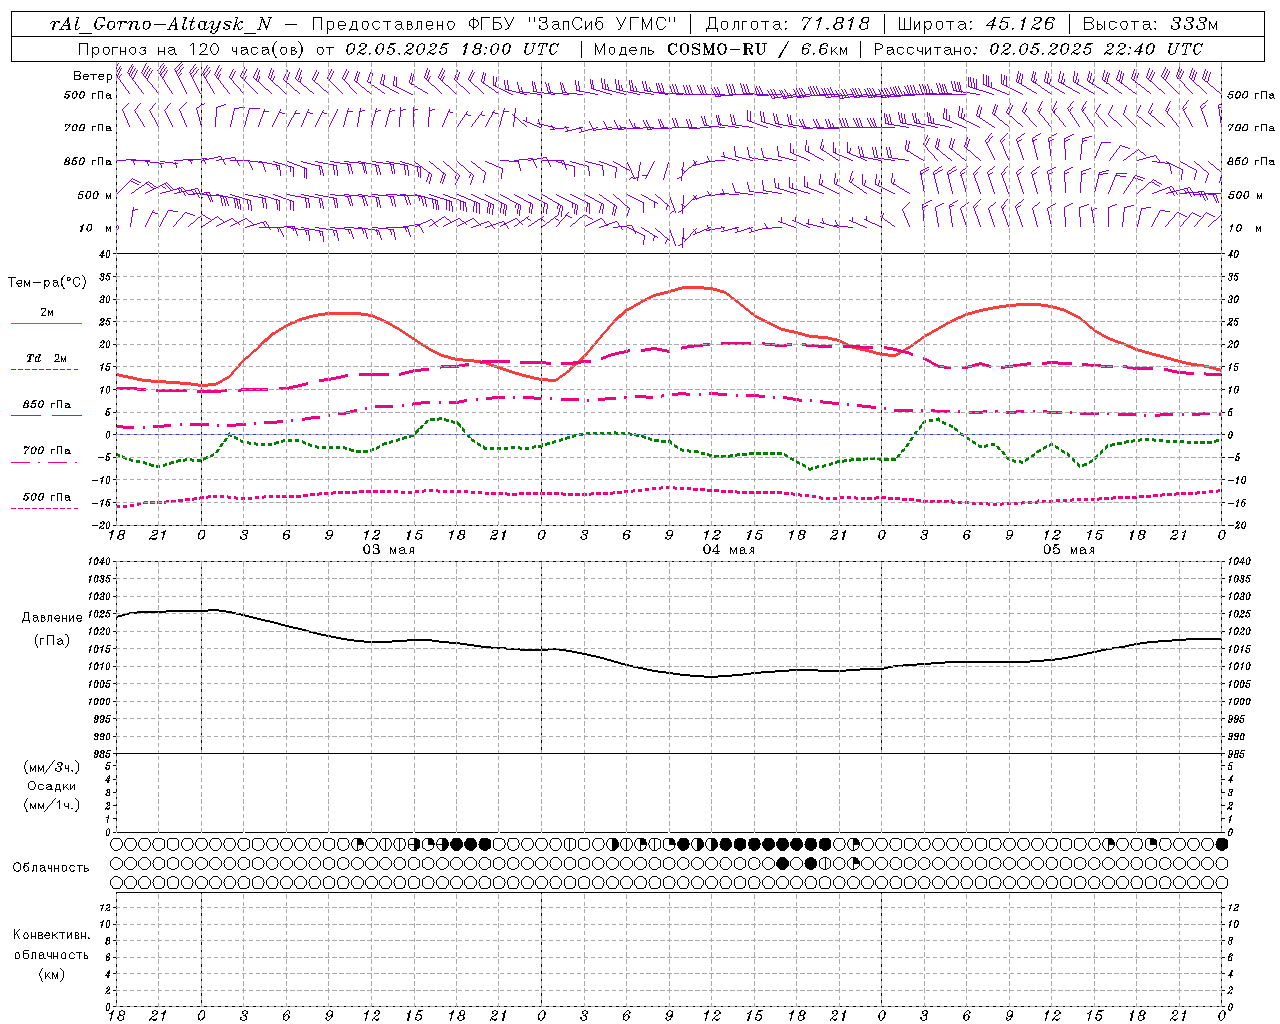Click the Ветер wind panel label
The height and width of the screenshot is (1024, 1280).
point(92,76)
